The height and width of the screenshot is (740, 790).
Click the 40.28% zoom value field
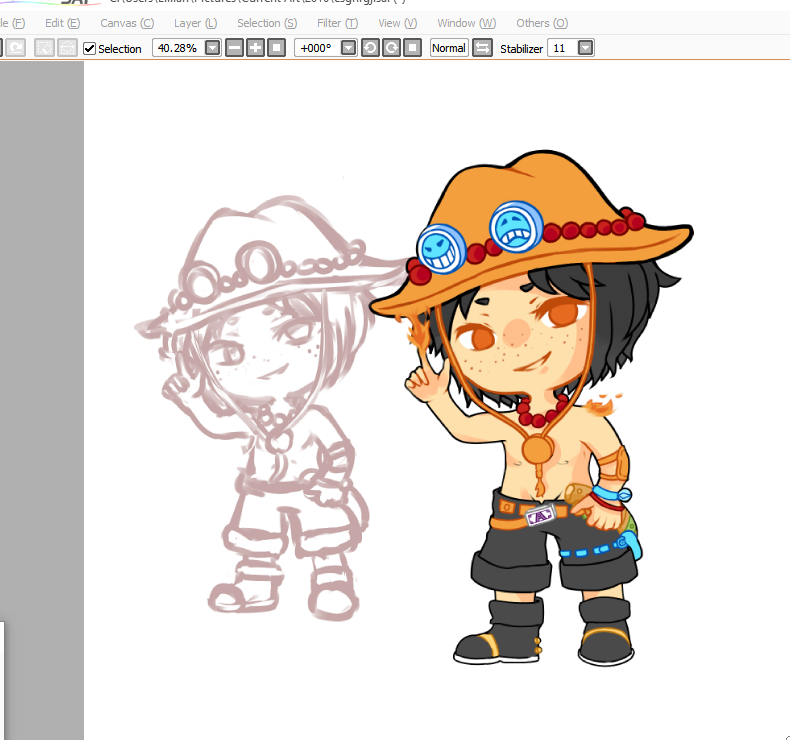click(x=179, y=48)
